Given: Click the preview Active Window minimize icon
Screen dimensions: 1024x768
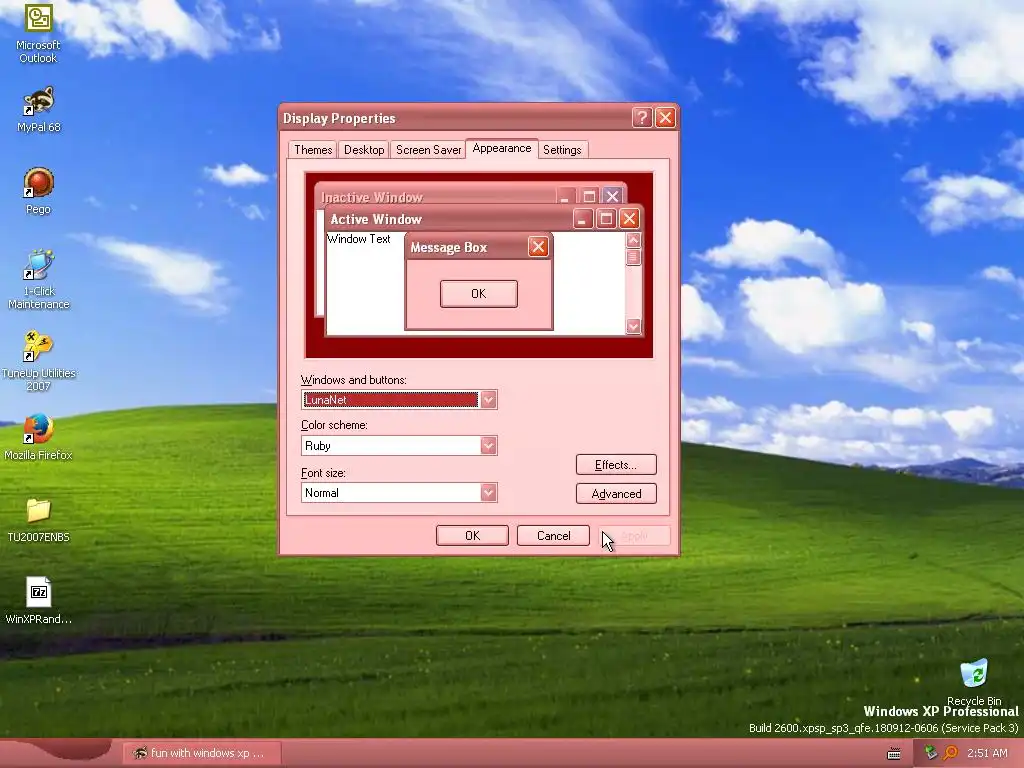Looking at the screenshot, I should point(583,219).
